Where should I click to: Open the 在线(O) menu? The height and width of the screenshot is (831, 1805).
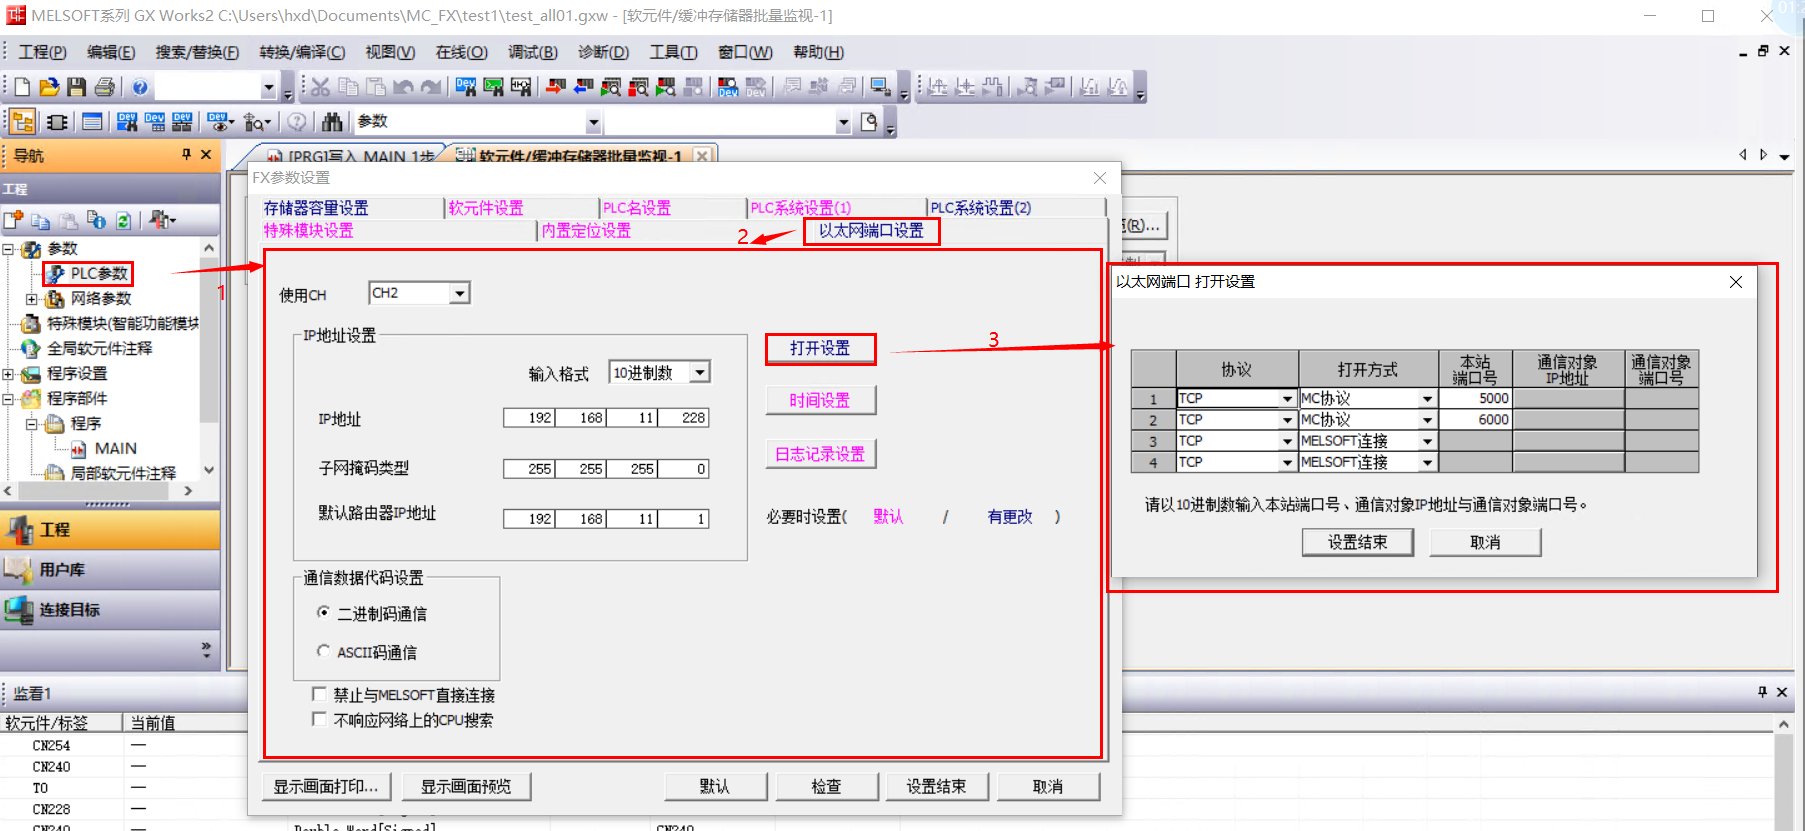click(461, 52)
